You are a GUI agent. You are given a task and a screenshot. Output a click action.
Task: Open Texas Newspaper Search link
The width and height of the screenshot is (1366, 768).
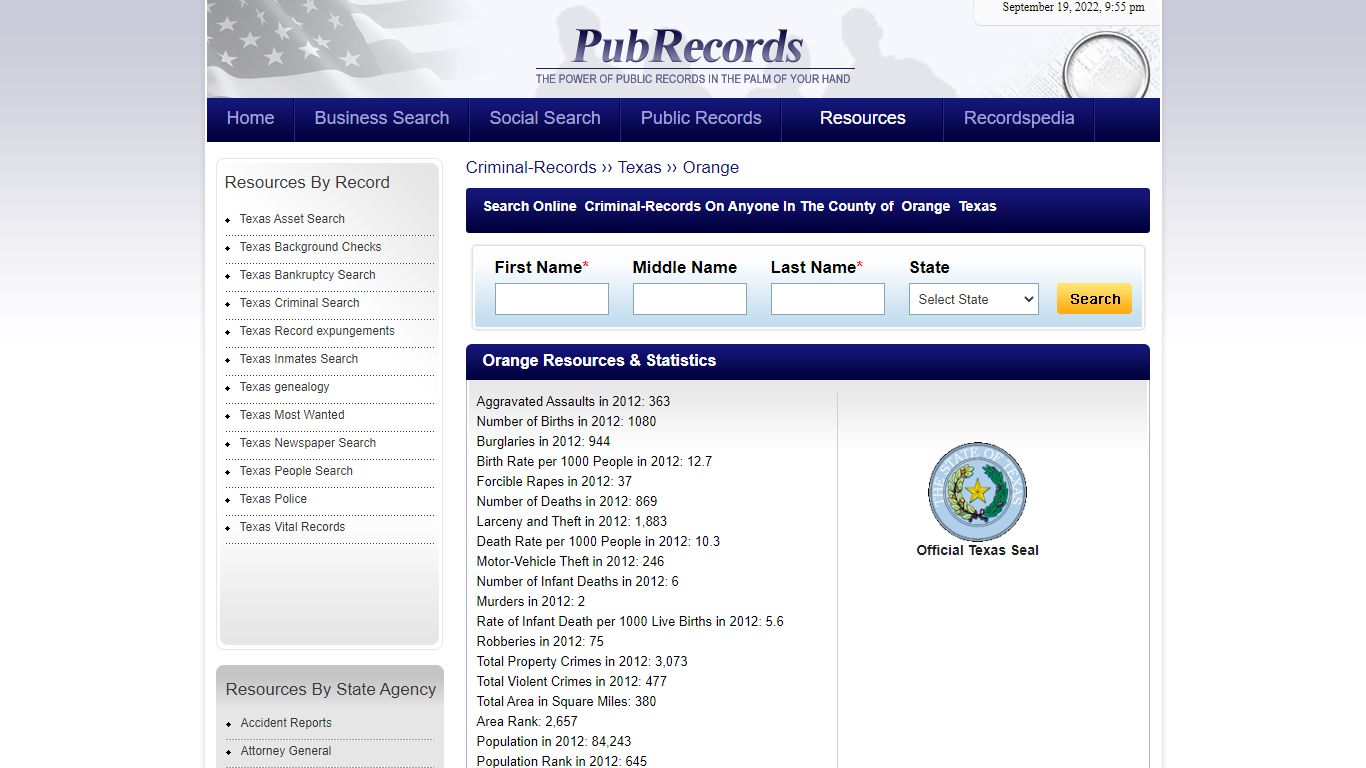[x=308, y=443]
